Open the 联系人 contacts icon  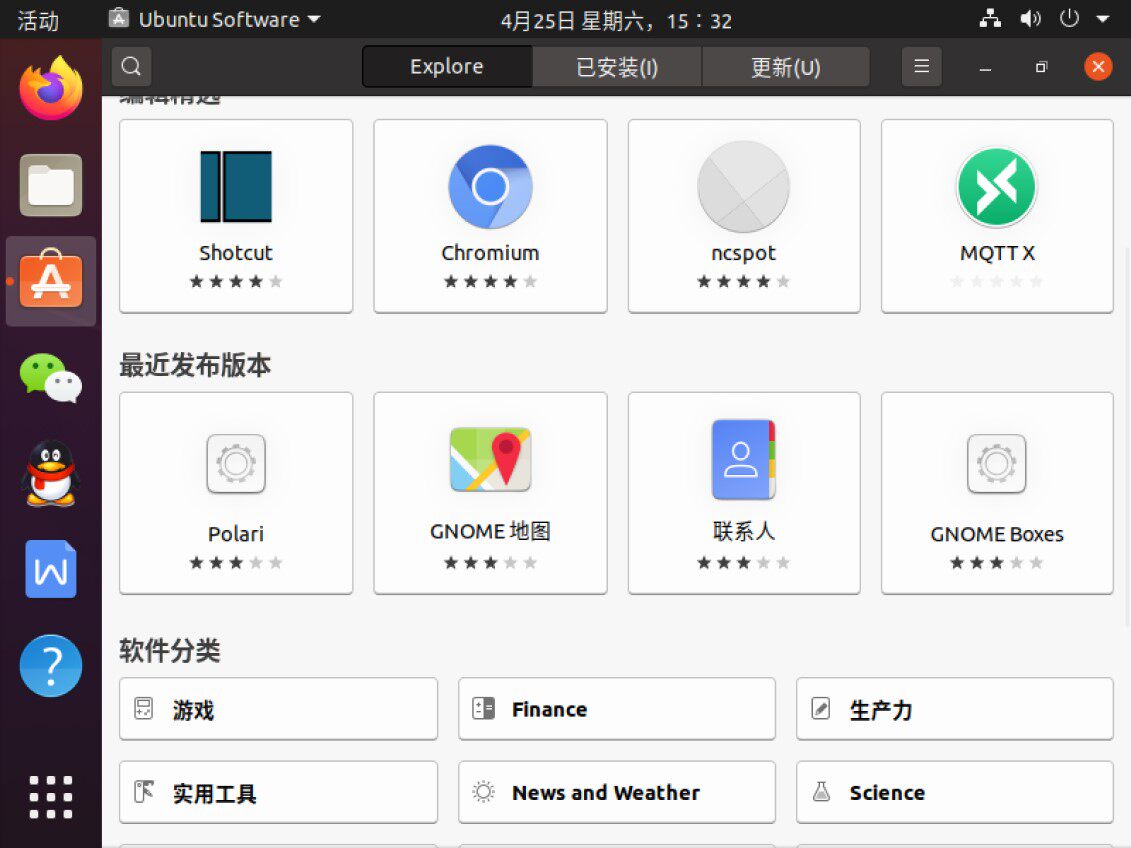[x=744, y=459]
